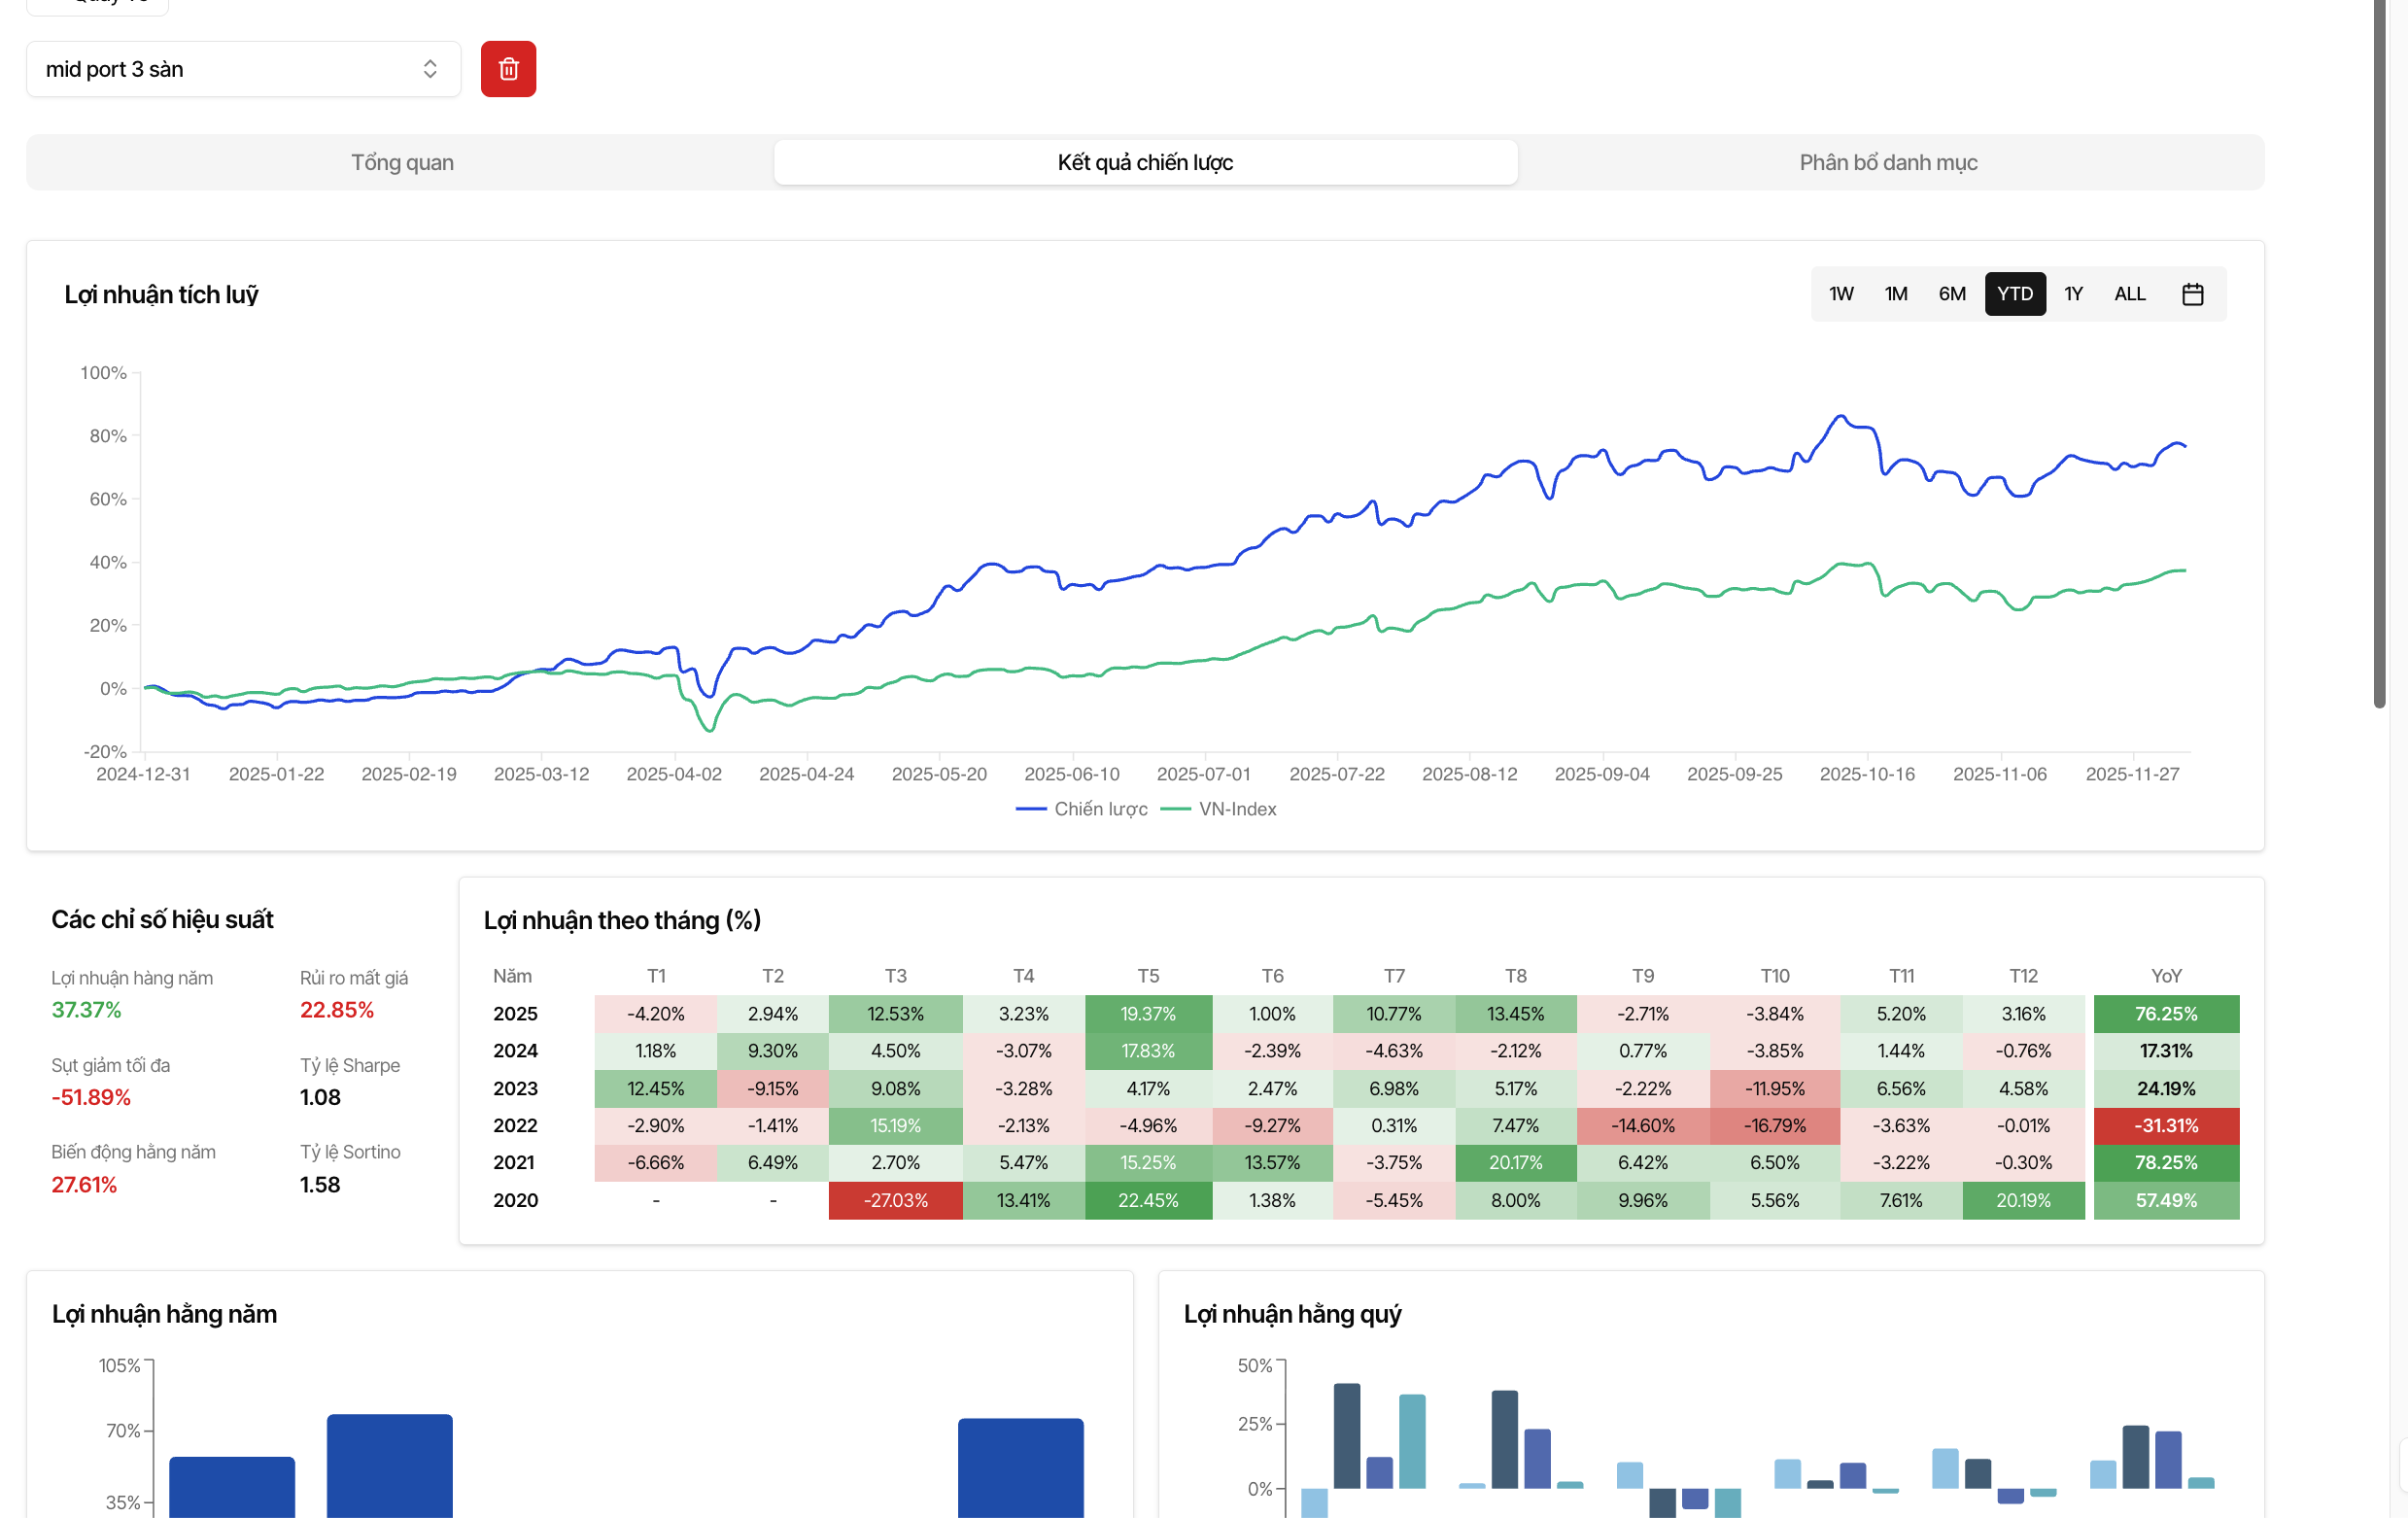Select the Kết quả chiến lược tab

click(1145, 162)
